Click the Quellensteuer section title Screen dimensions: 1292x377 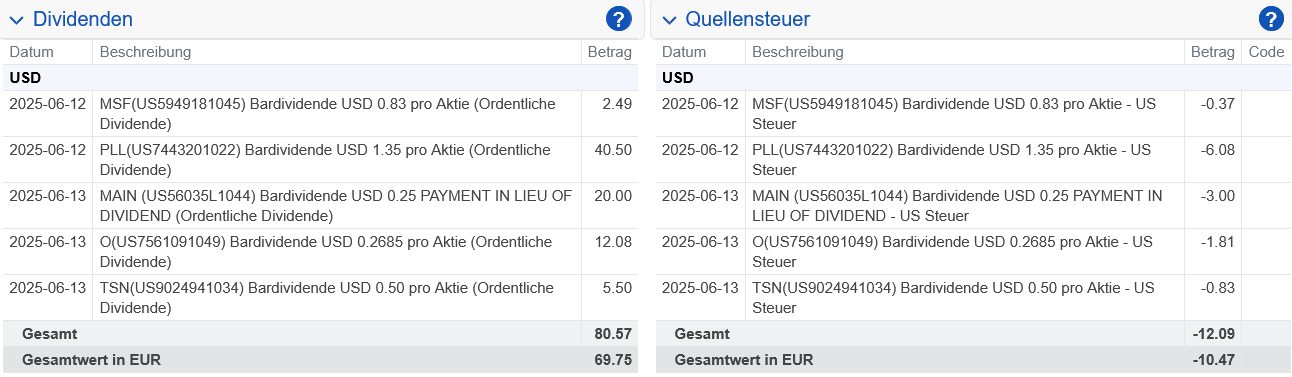click(x=748, y=19)
